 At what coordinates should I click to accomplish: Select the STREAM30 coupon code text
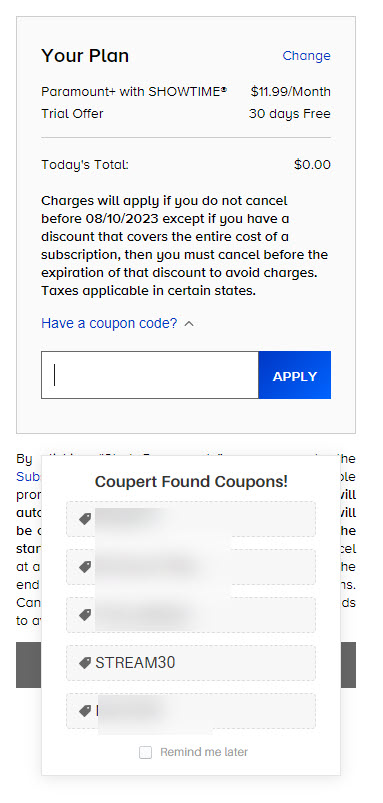135,663
